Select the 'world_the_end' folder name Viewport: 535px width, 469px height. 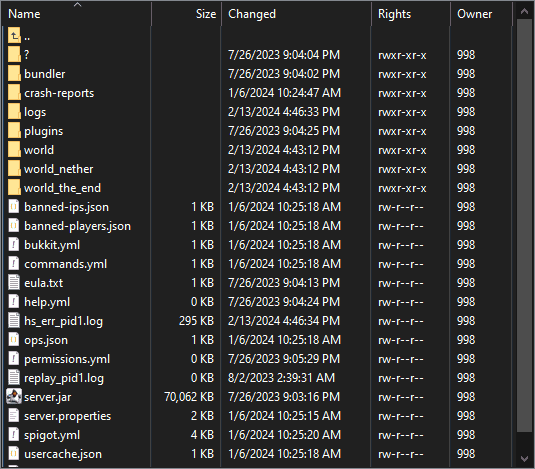tap(62, 188)
